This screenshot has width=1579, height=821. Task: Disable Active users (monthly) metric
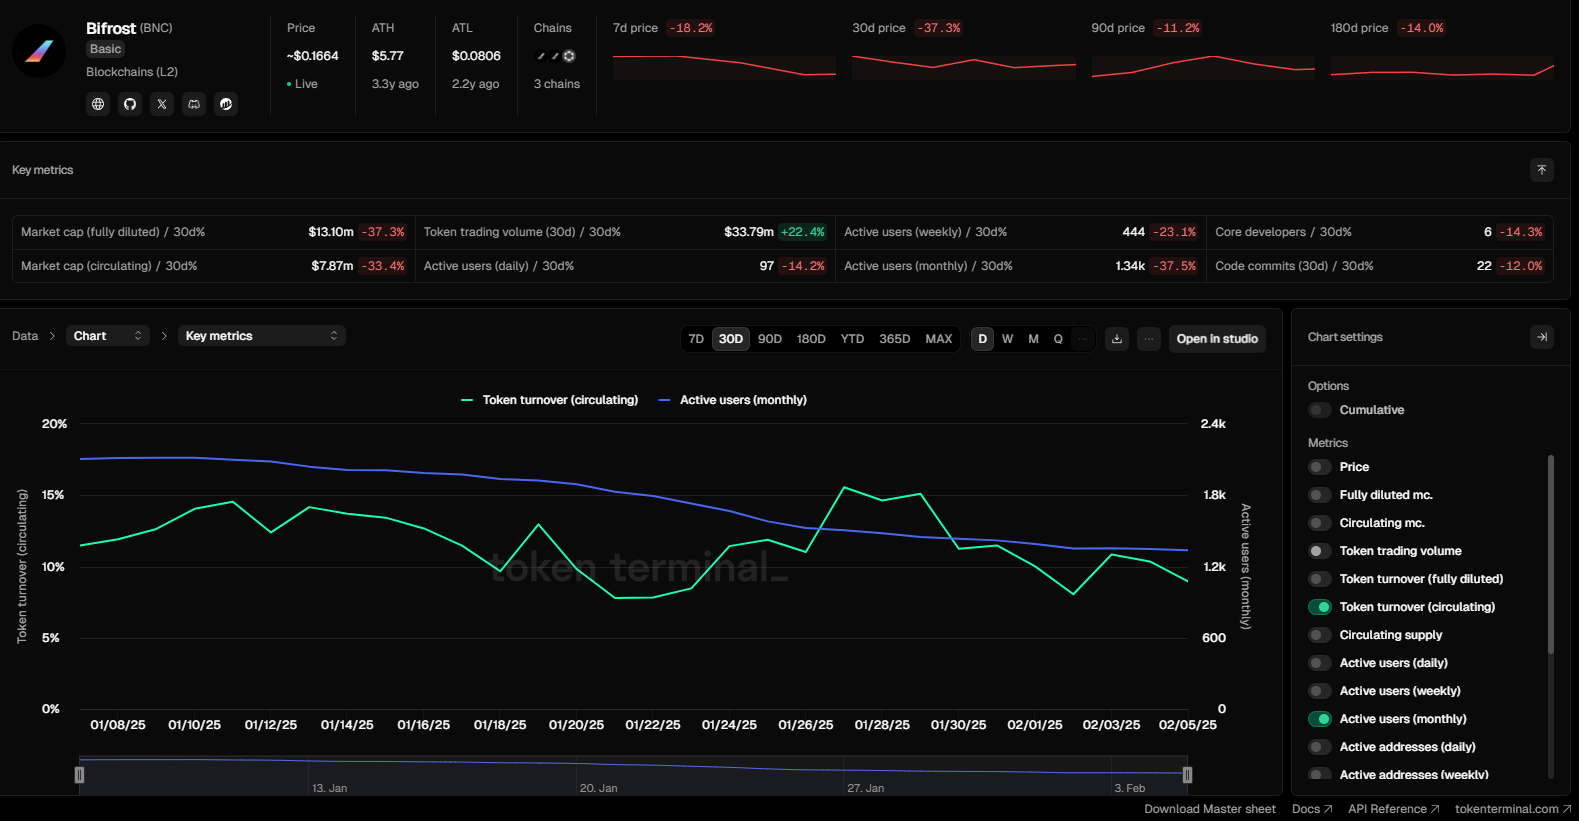[1320, 719]
